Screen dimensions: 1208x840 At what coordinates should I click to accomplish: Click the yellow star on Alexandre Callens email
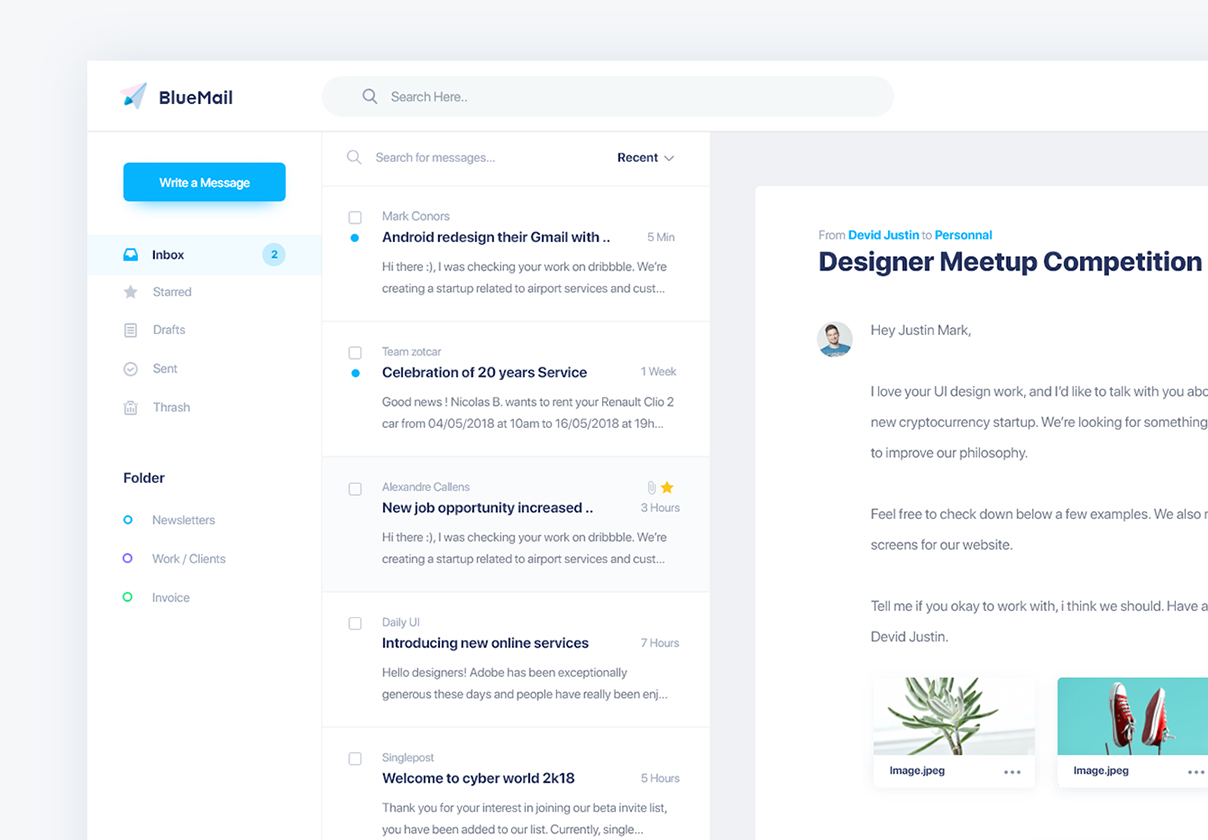coord(667,487)
